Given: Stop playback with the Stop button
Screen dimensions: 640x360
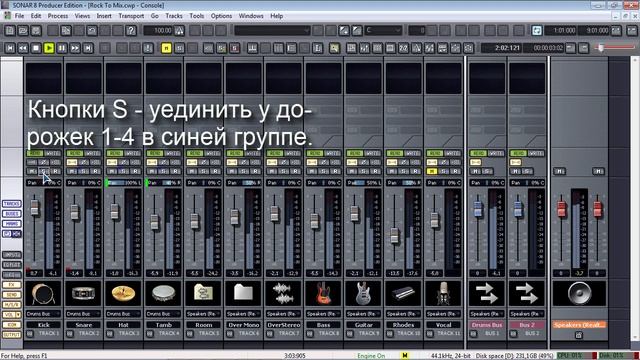Looking at the screenshot, I should [36, 48].
